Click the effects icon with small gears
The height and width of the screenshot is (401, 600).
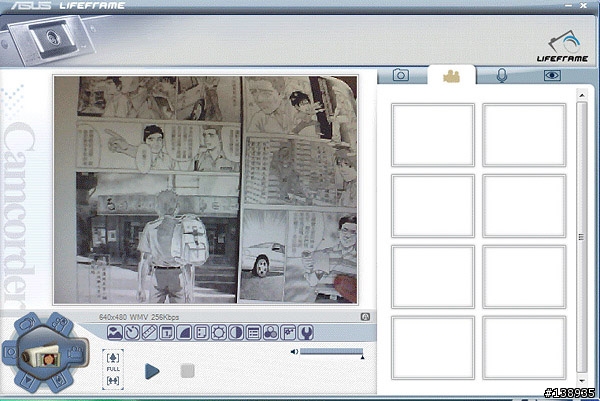[x=288, y=333]
